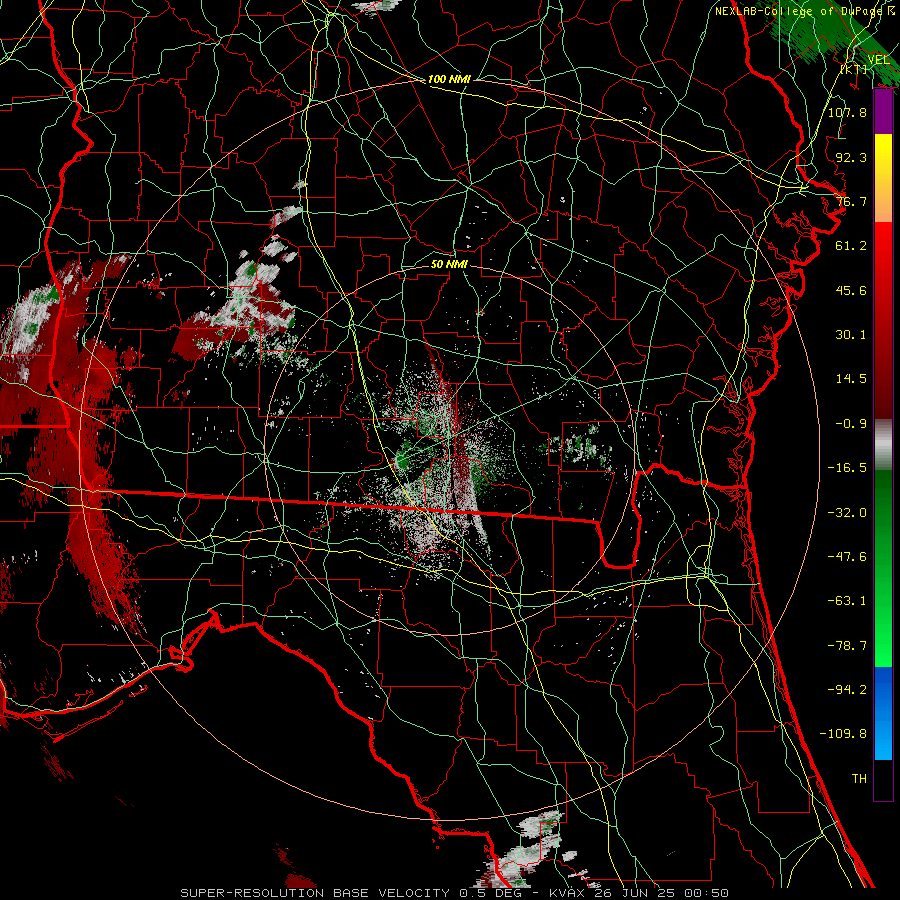Click the purple segment of the color bar
900x900 pixels.
tap(883, 112)
